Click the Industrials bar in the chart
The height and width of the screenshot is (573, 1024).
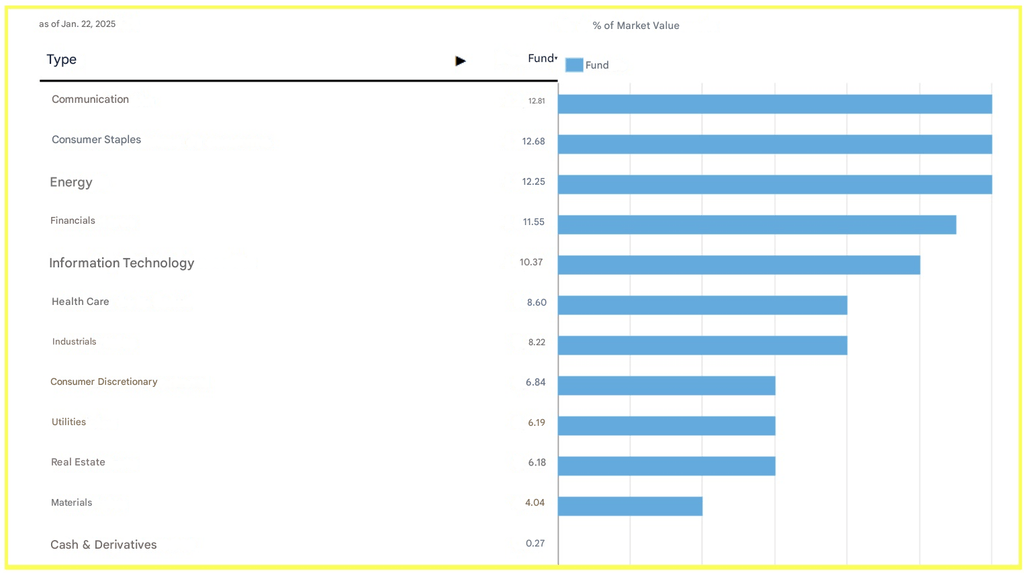point(702,345)
